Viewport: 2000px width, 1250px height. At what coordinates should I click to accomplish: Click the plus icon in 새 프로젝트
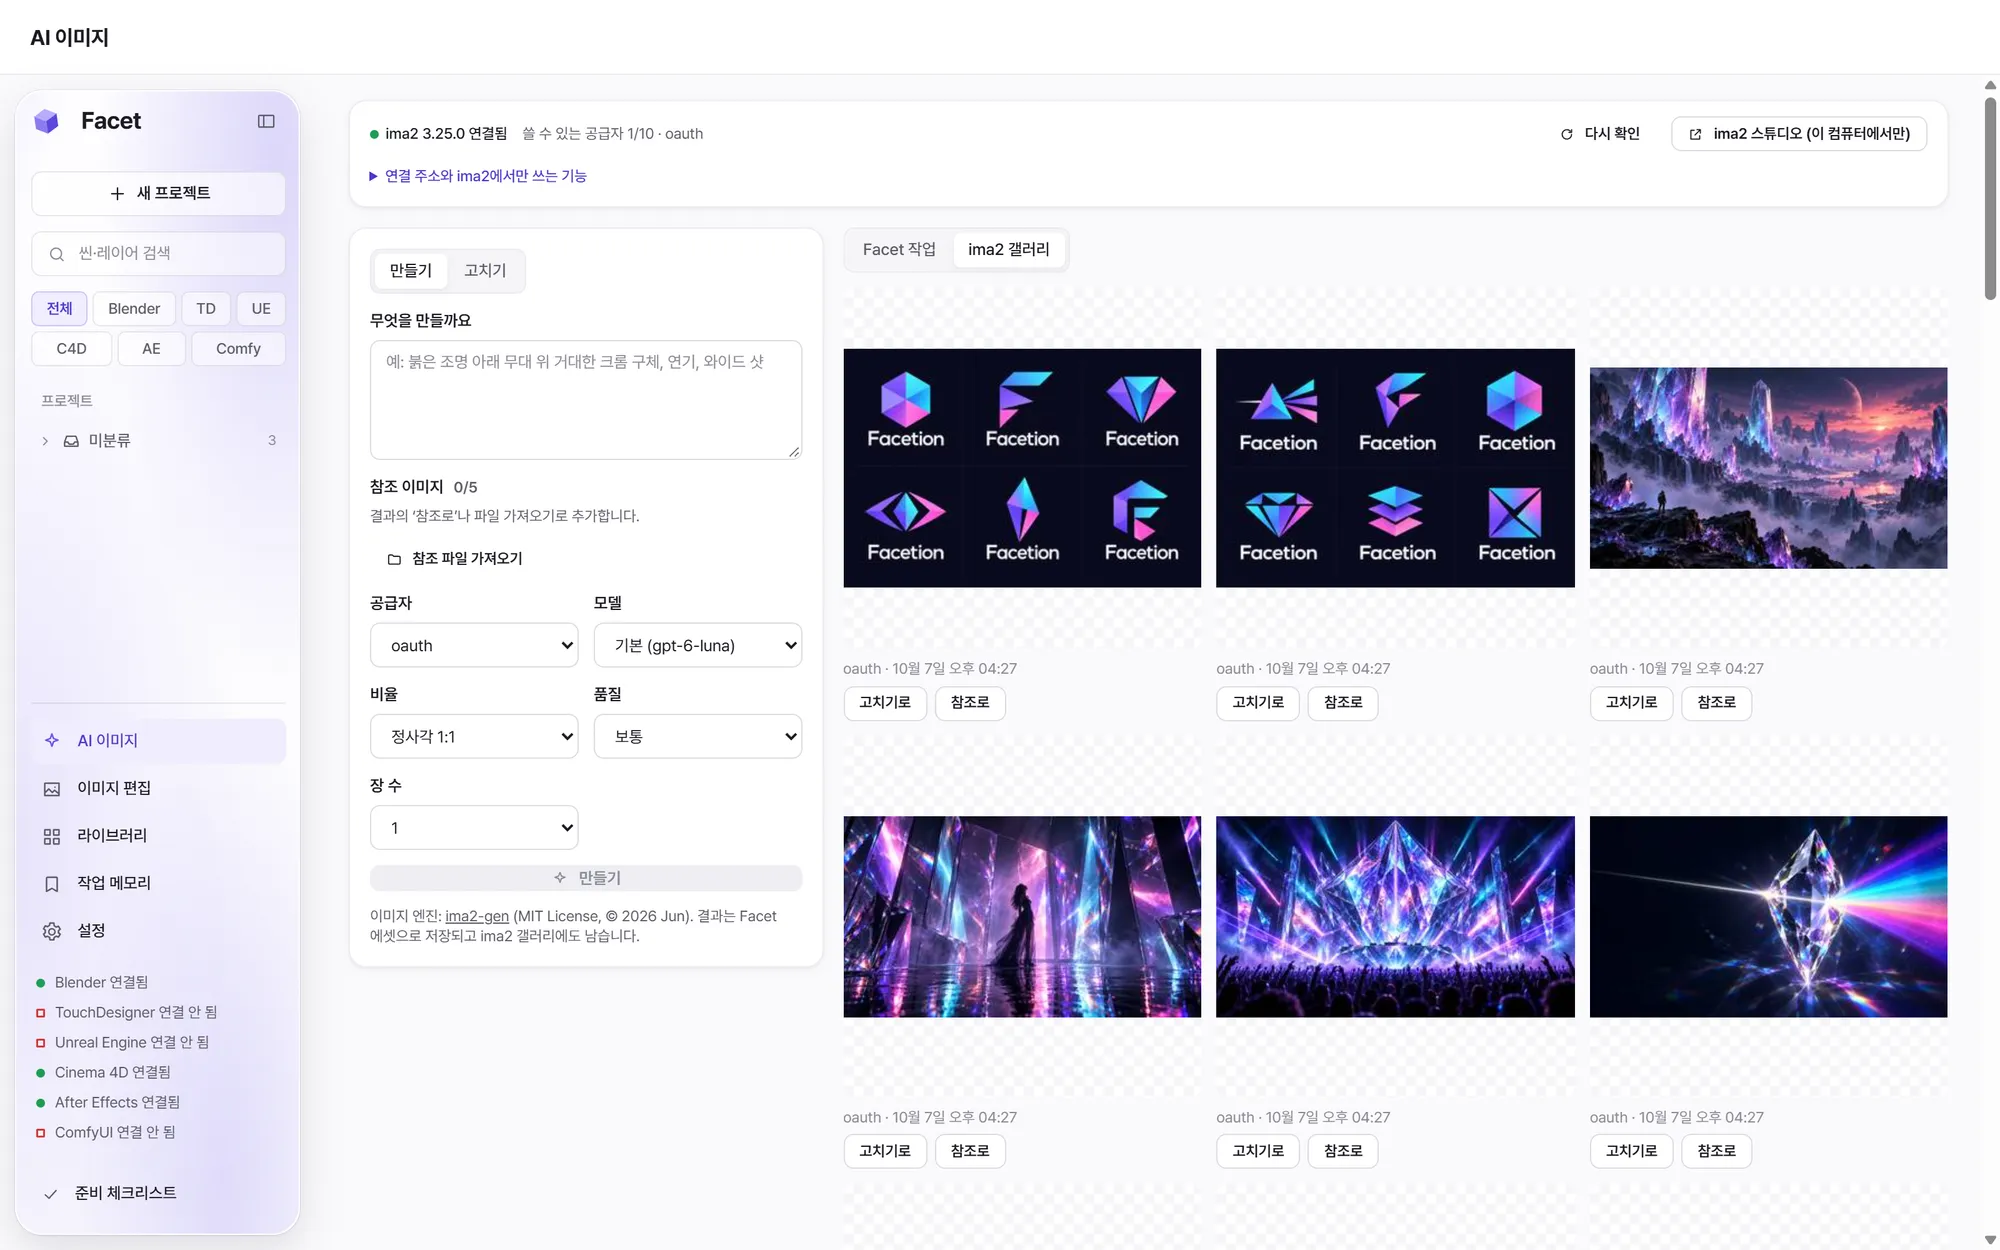coord(117,193)
